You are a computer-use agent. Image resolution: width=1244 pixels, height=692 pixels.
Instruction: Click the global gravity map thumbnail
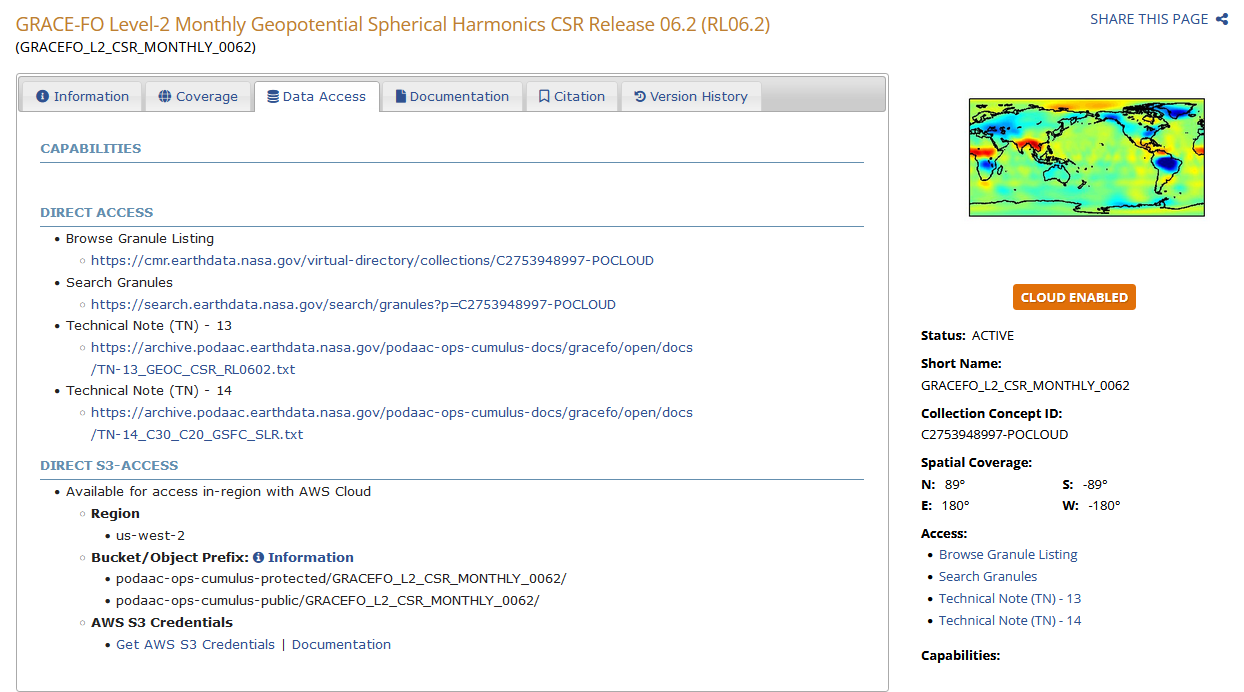1087,157
